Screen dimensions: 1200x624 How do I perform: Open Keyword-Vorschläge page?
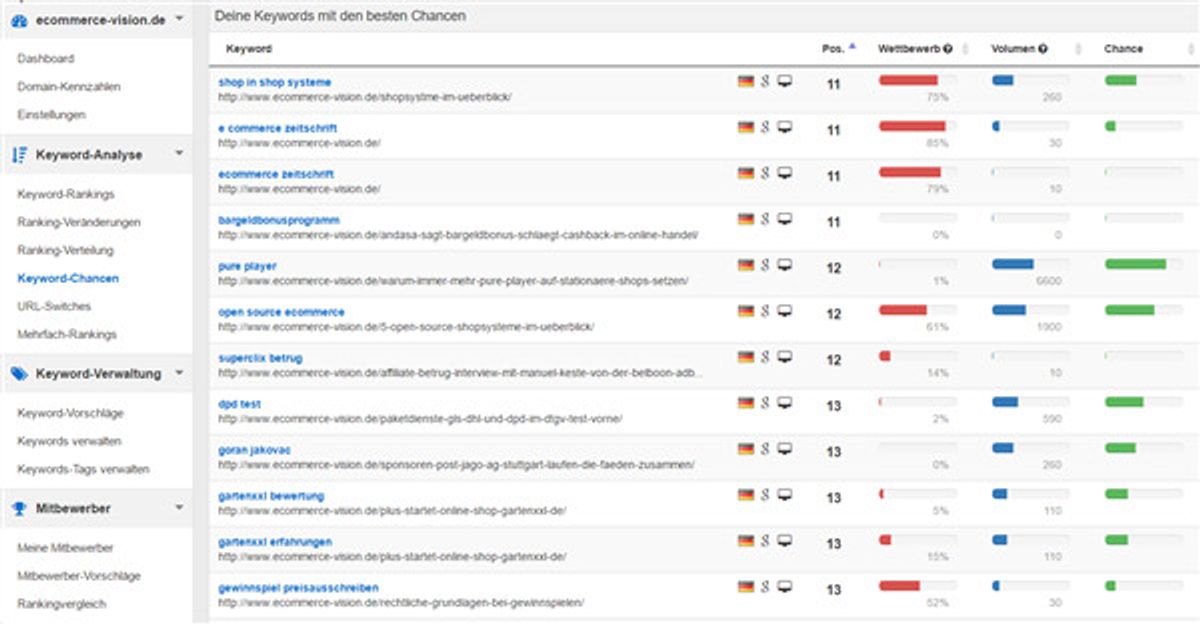[x=71, y=413]
